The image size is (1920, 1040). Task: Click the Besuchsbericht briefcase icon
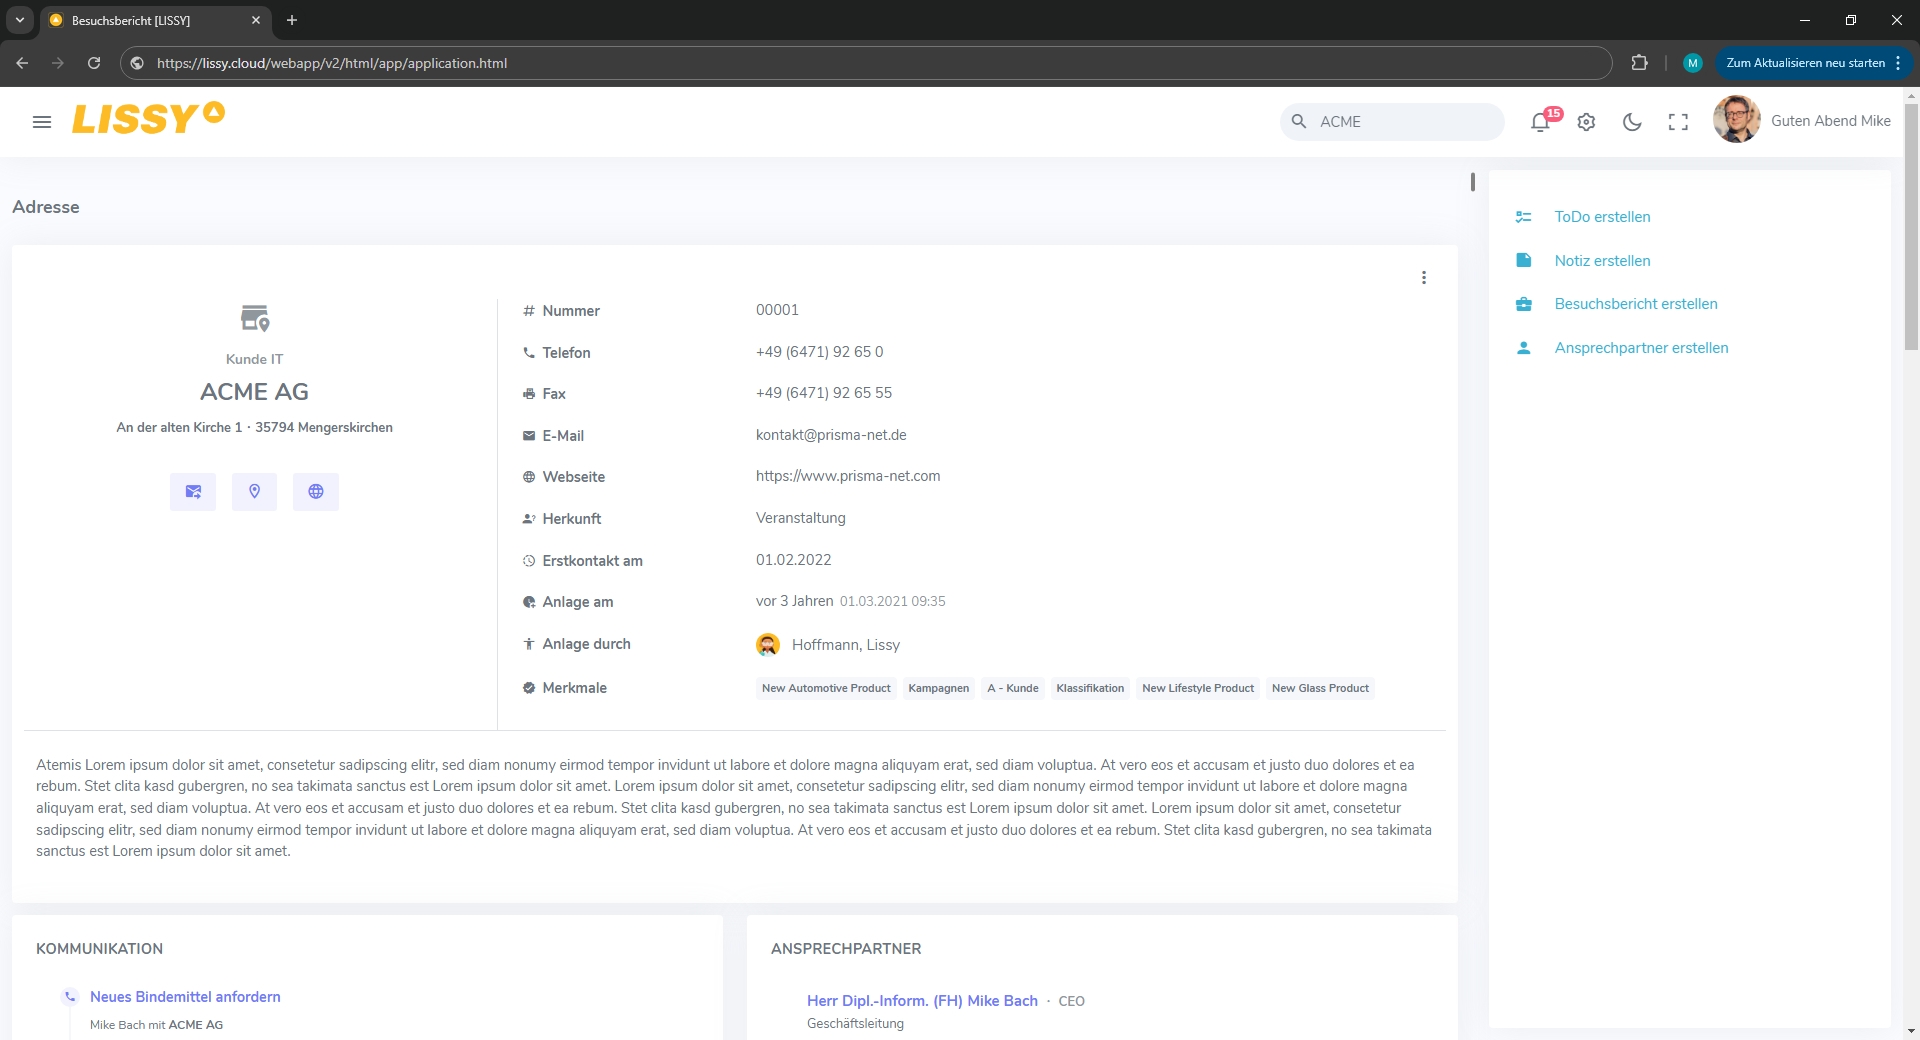[1524, 304]
